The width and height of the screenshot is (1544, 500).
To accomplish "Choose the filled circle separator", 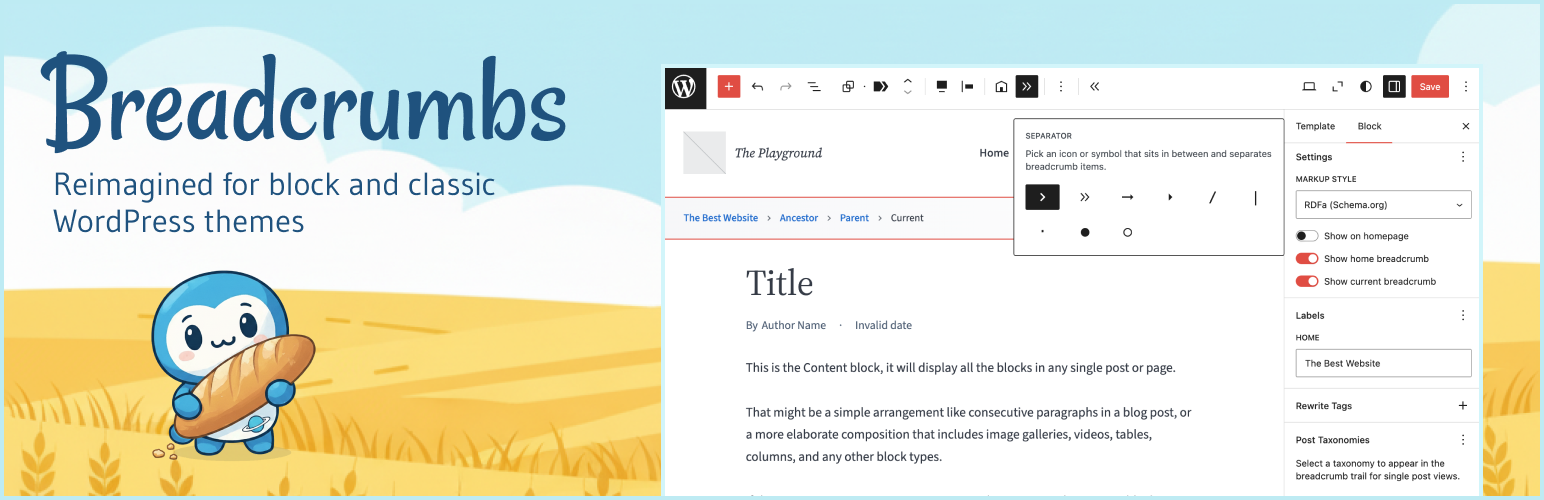I will pos(1085,232).
